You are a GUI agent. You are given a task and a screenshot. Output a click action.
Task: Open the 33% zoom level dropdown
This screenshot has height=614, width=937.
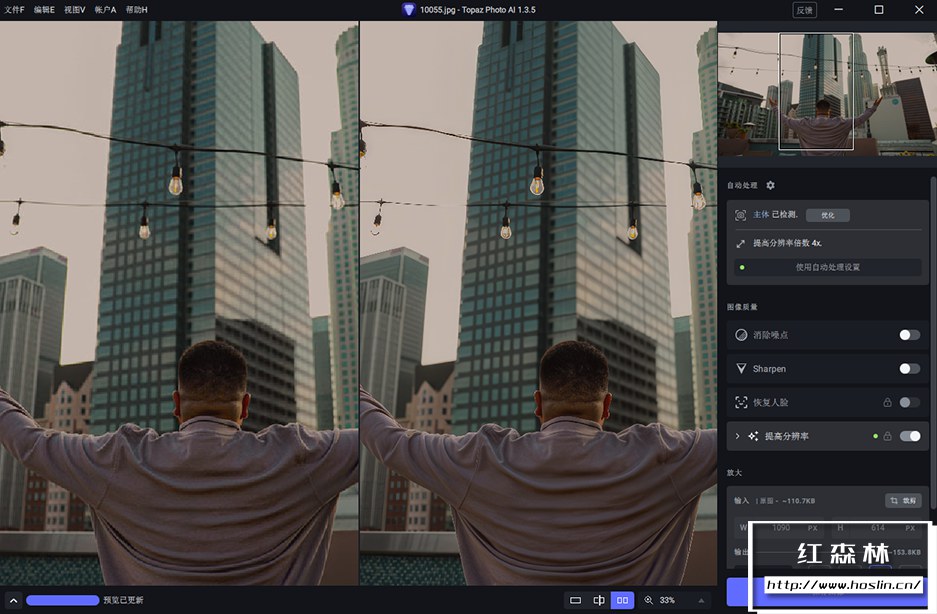coord(701,600)
